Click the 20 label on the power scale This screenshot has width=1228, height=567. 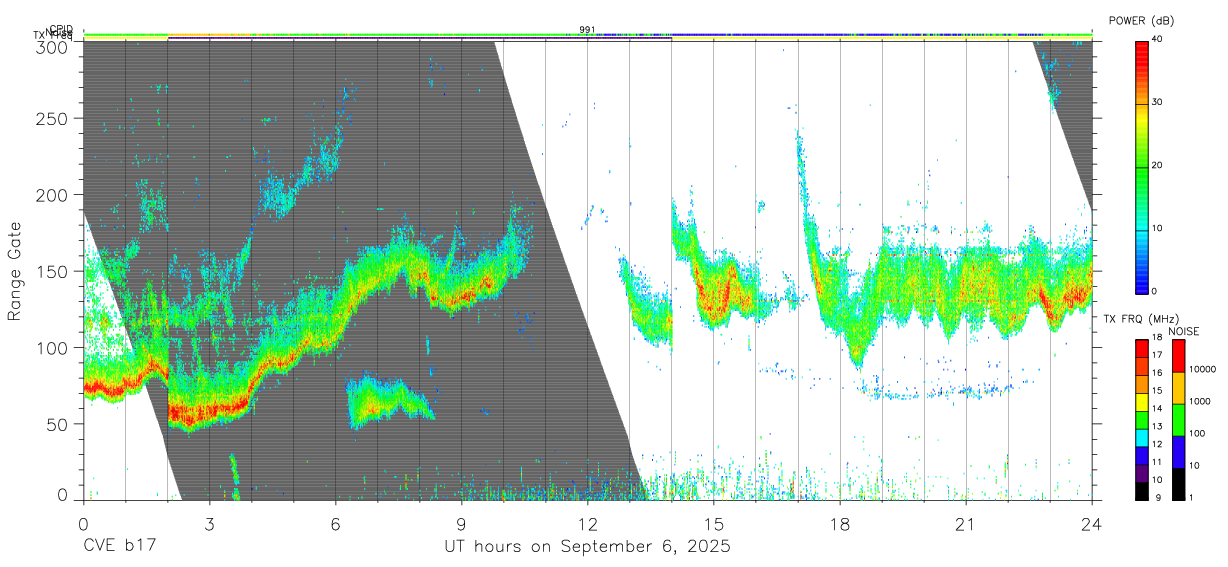[1158, 166]
